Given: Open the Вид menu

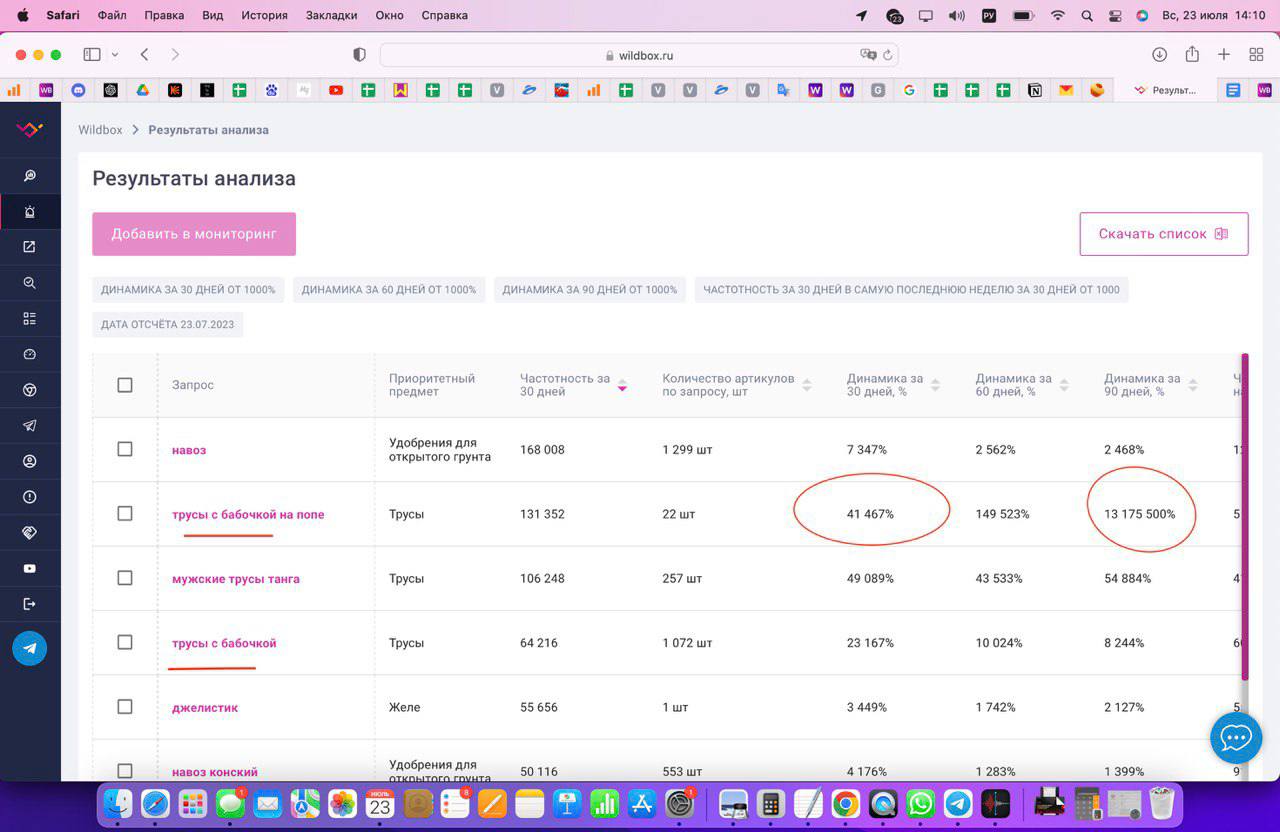Looking at the screenshot, I should click(x=213, y=15).
